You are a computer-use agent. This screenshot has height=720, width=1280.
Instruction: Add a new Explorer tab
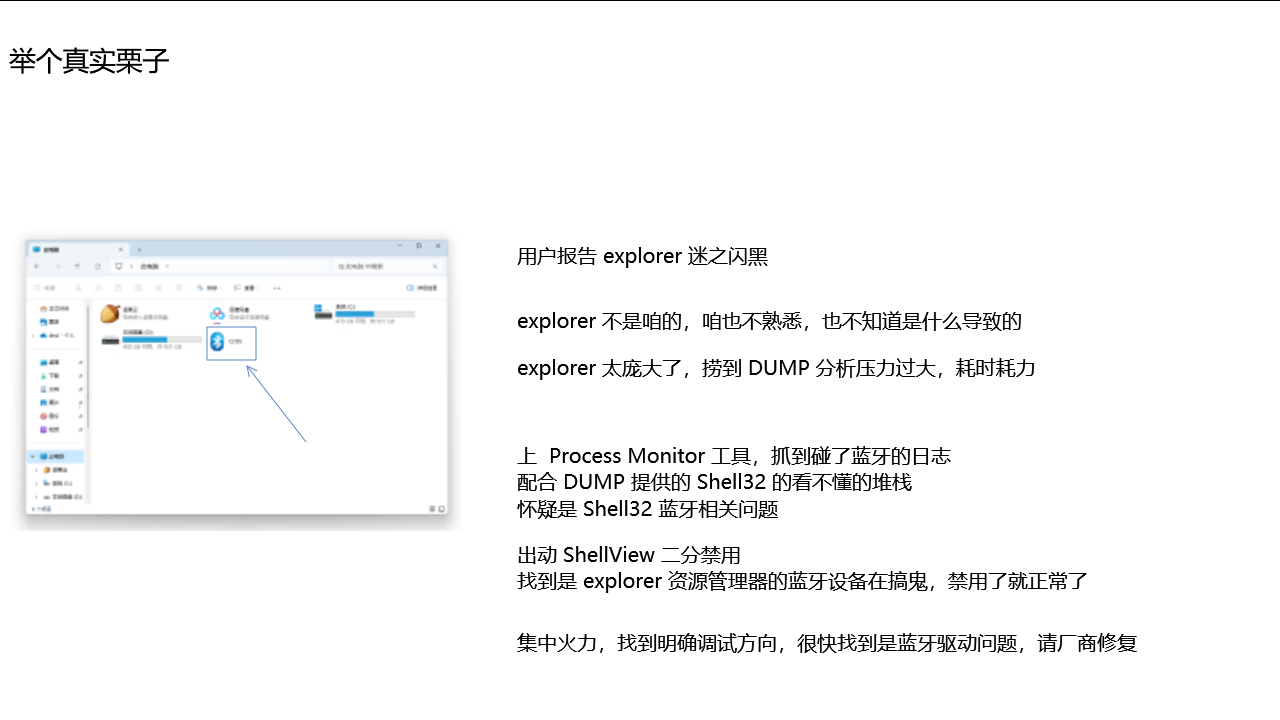(139, 248)
